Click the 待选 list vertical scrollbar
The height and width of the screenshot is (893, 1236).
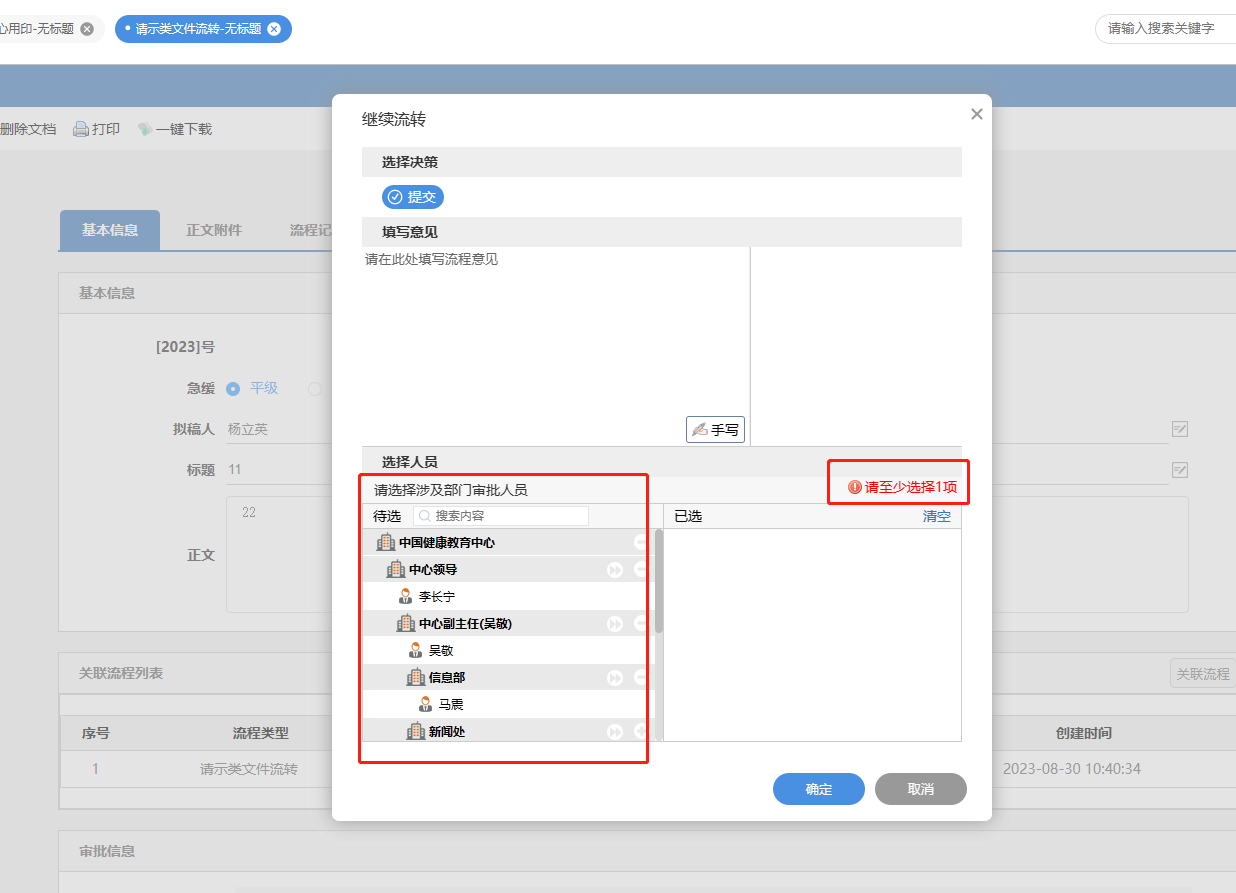(659, 582)
